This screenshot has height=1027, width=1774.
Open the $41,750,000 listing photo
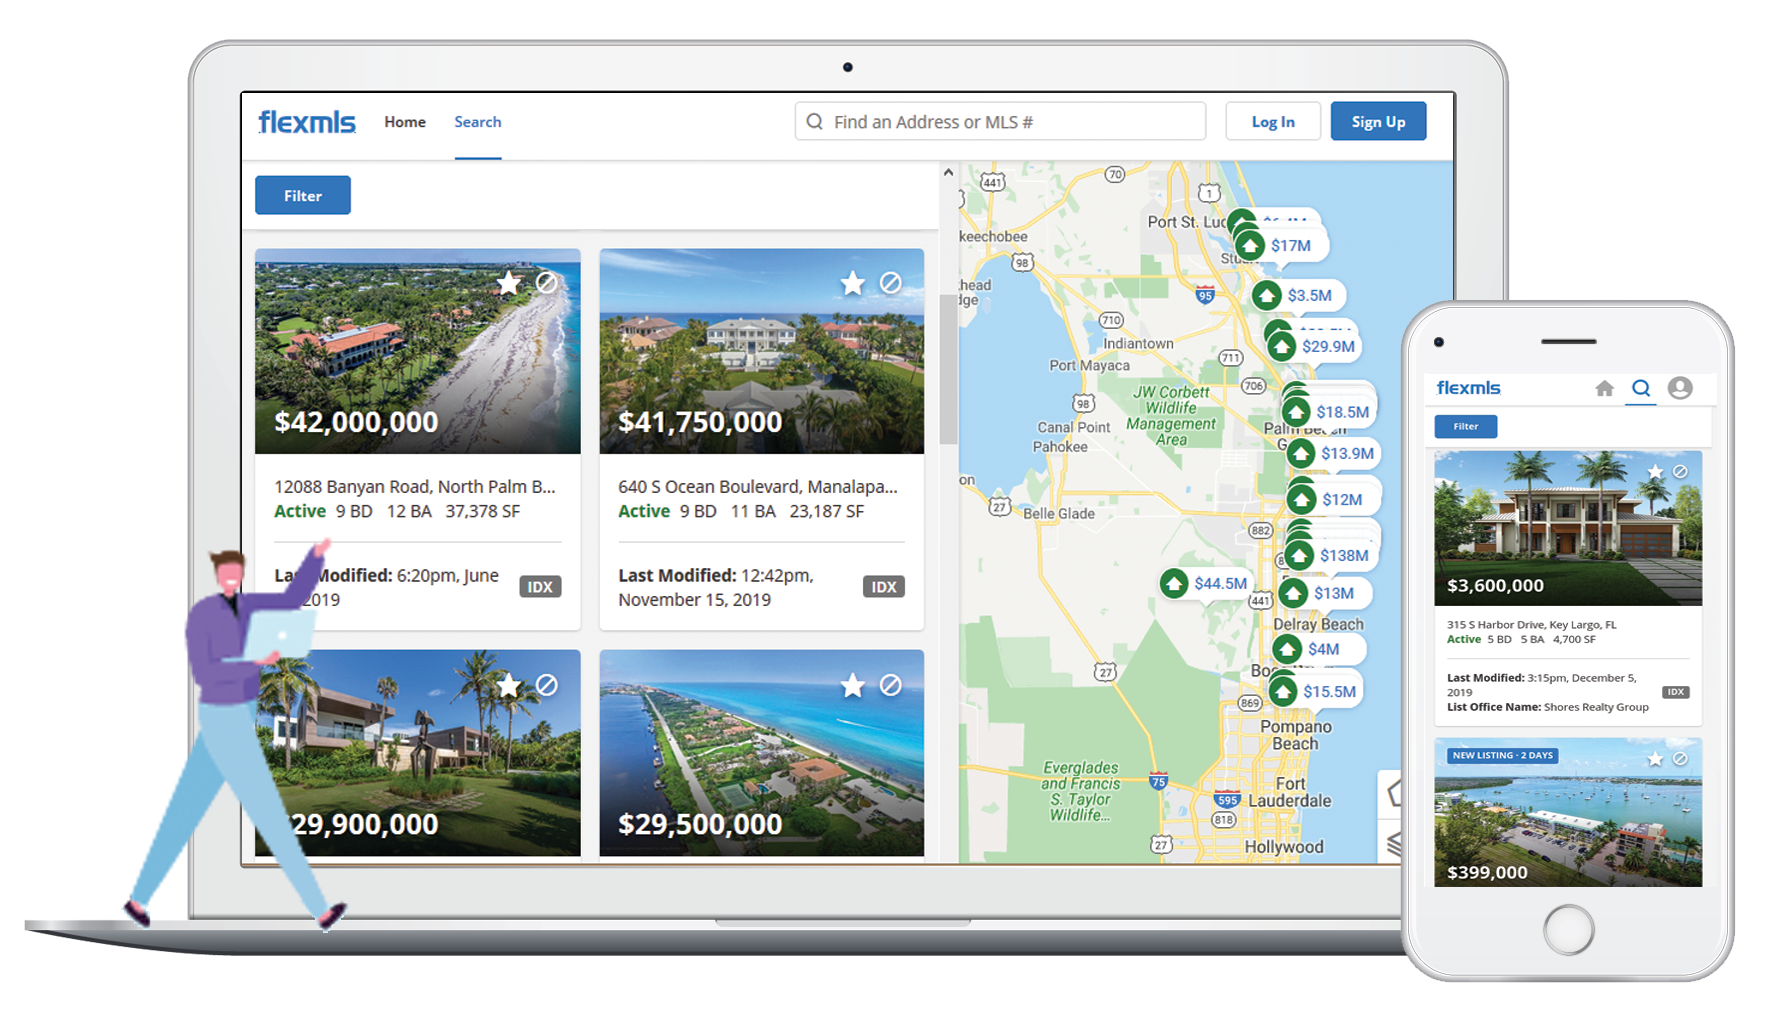point(761,351)
